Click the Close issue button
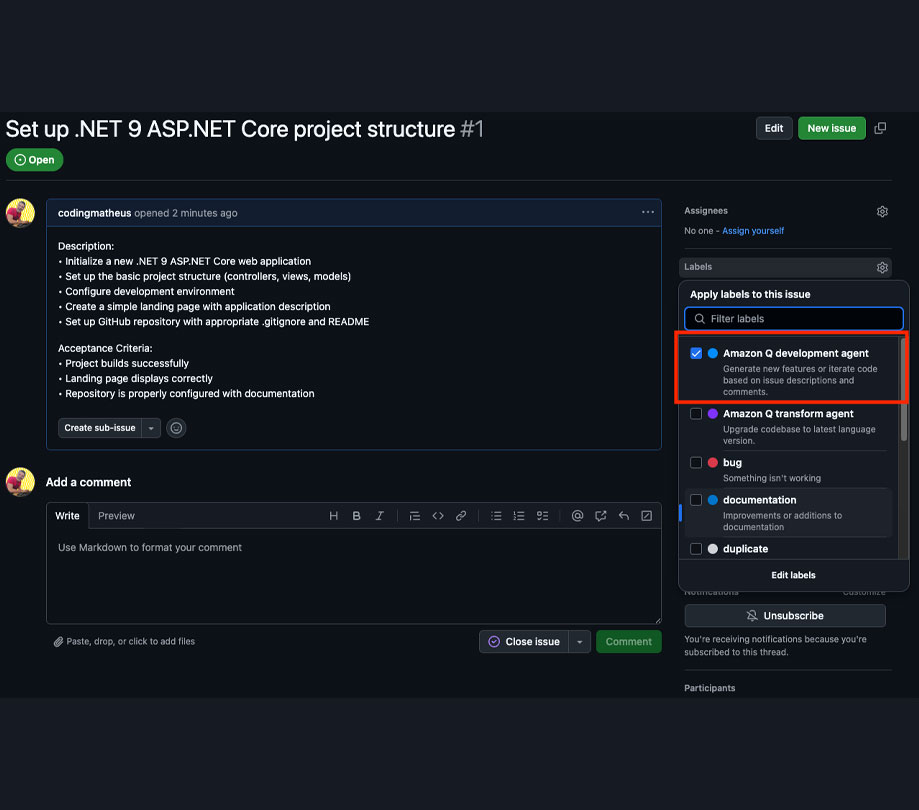 [524, 642]
